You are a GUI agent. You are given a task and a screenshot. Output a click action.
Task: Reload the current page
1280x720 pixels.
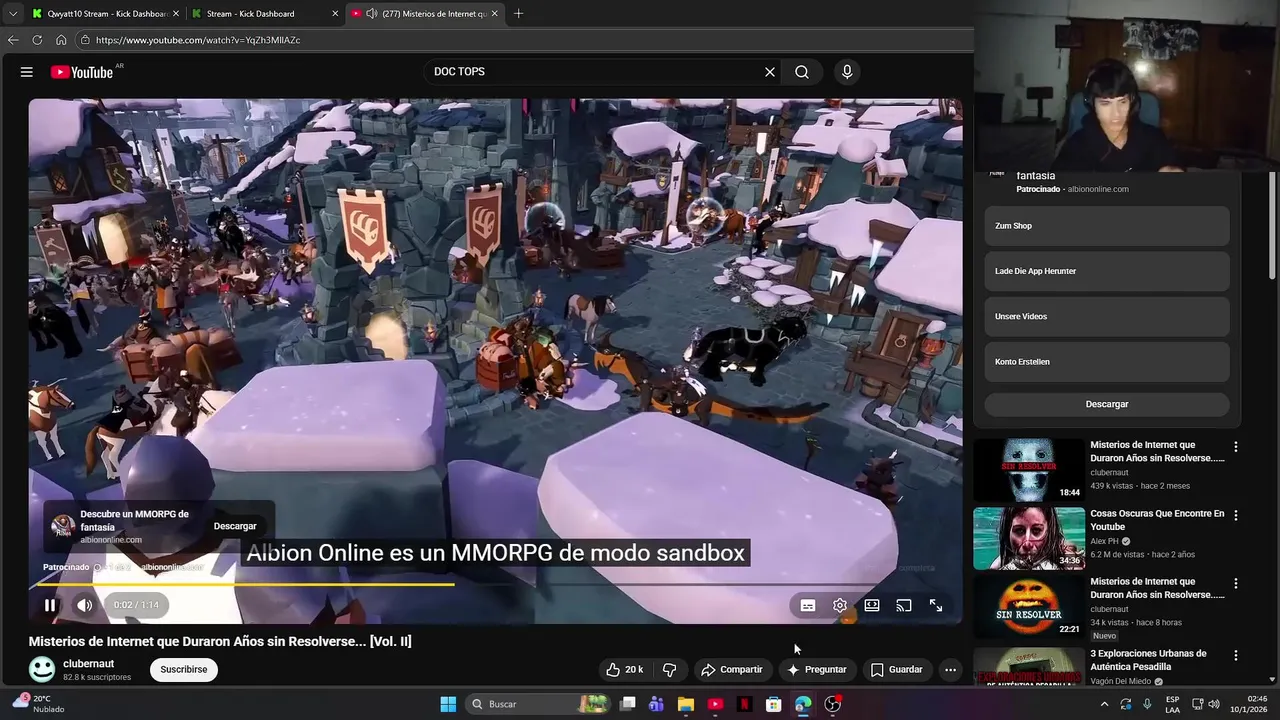37,40
